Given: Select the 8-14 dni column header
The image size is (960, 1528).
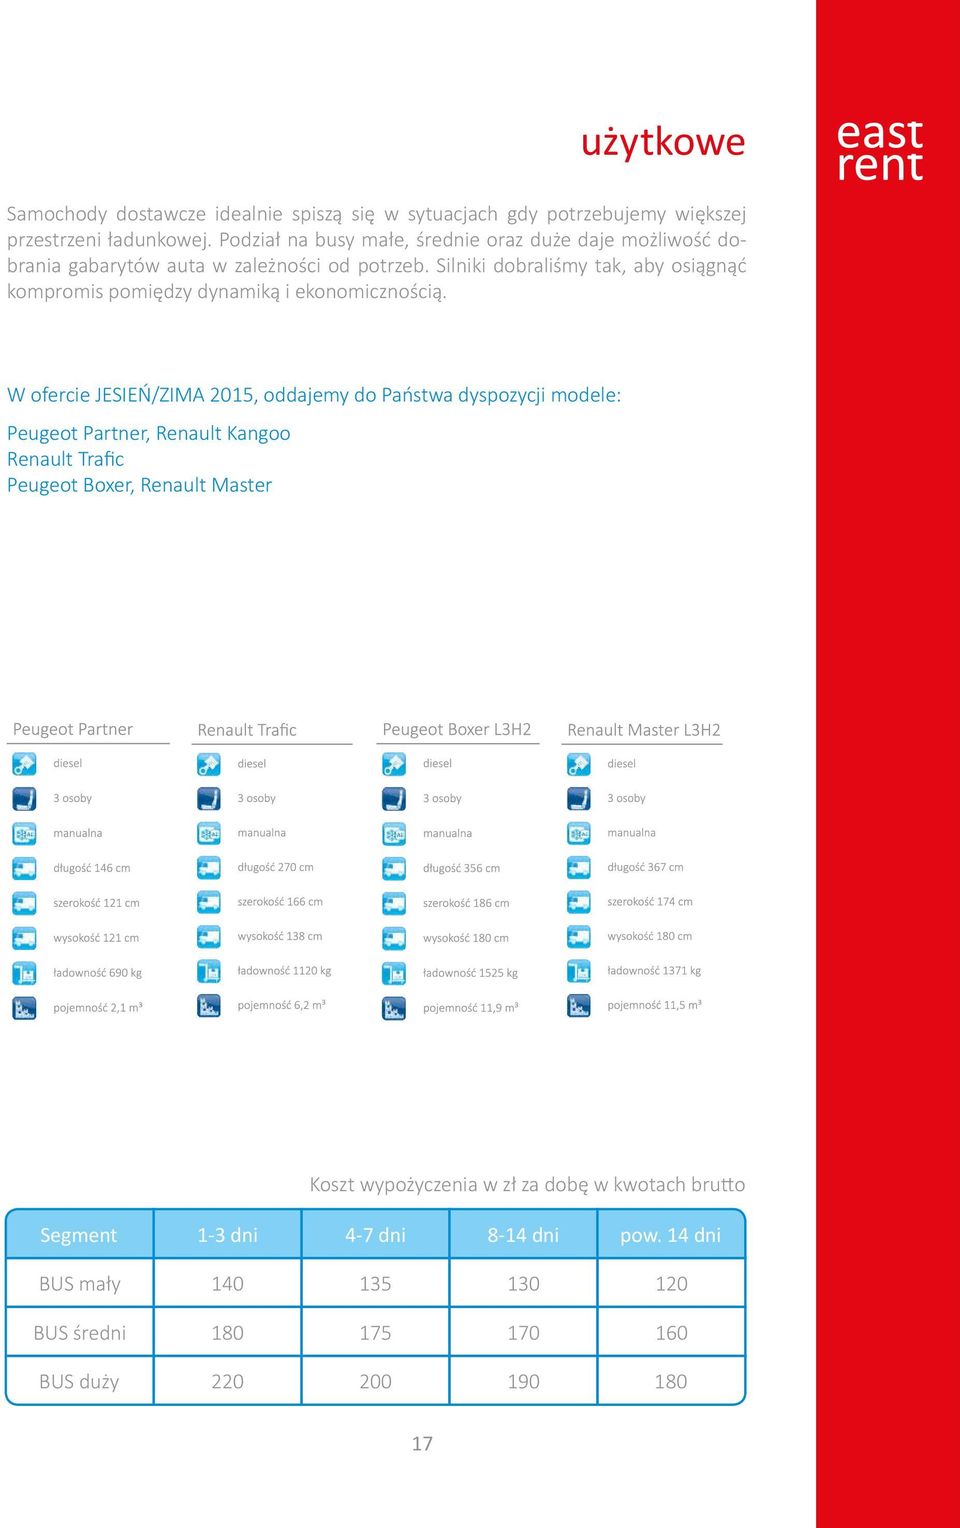Looking at the screenshot, I should point(523,1235).
